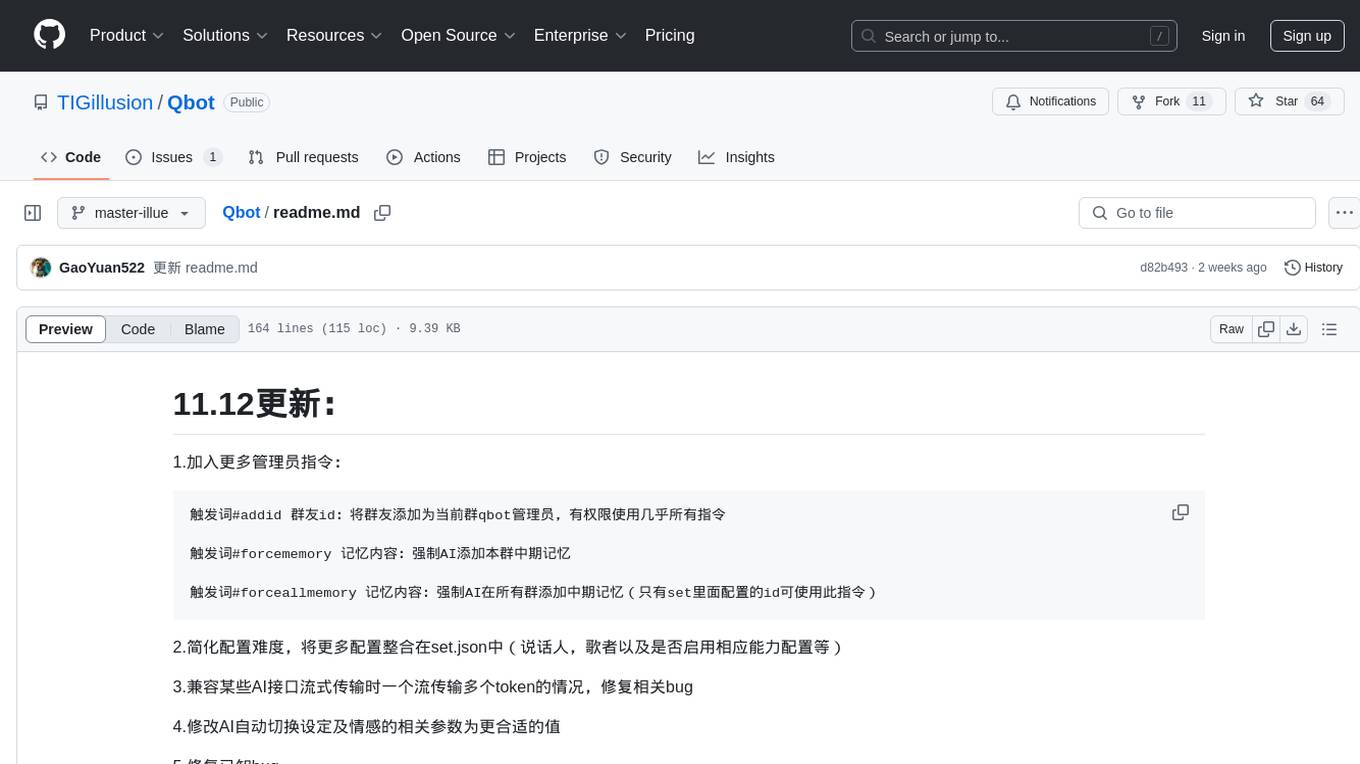Open the Projects tab
The width and height of the screenshot is (1360, 764).
pyautogui.click(x=527, y=157)
